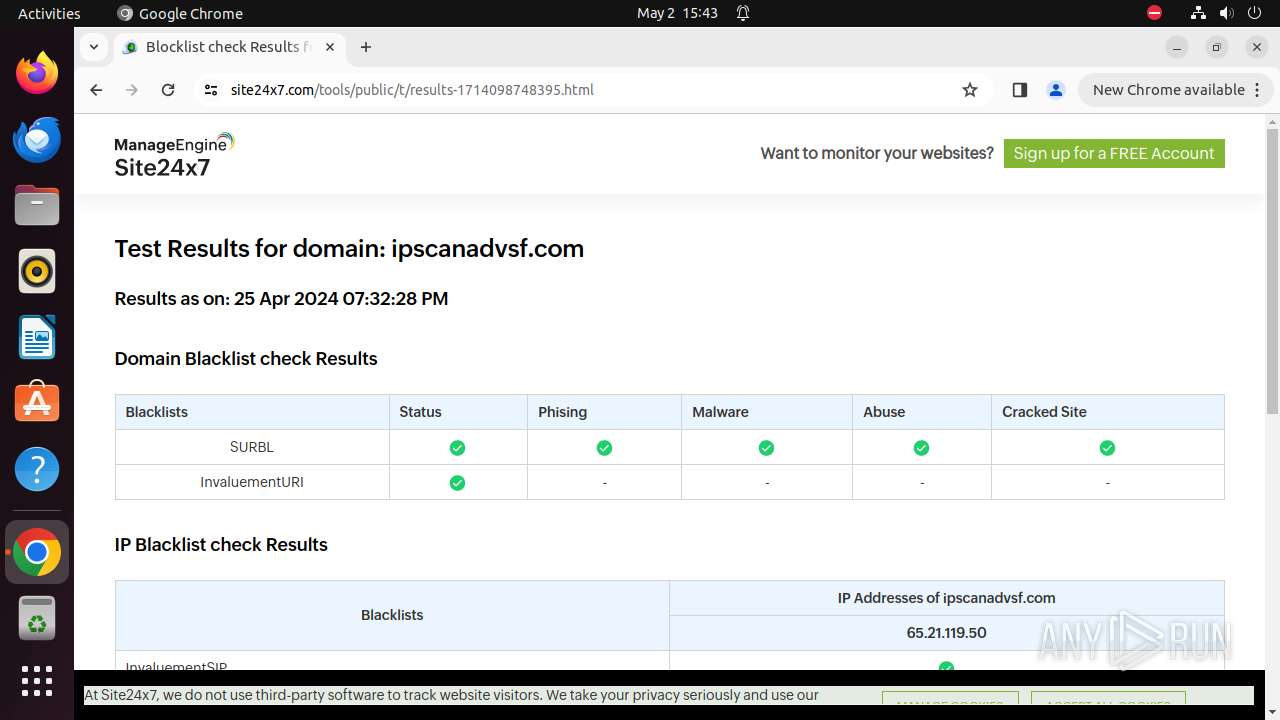
Task: Select the SURBL blacklist cell
Action: pyautogui.click(x=252, y=447)
